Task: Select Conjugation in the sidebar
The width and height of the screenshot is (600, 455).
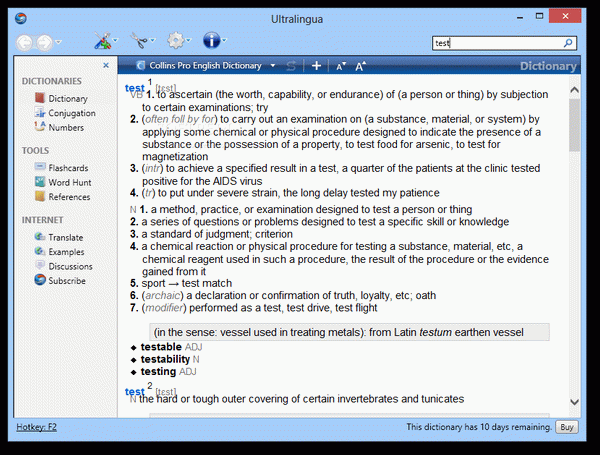Action: coord(72,113)
